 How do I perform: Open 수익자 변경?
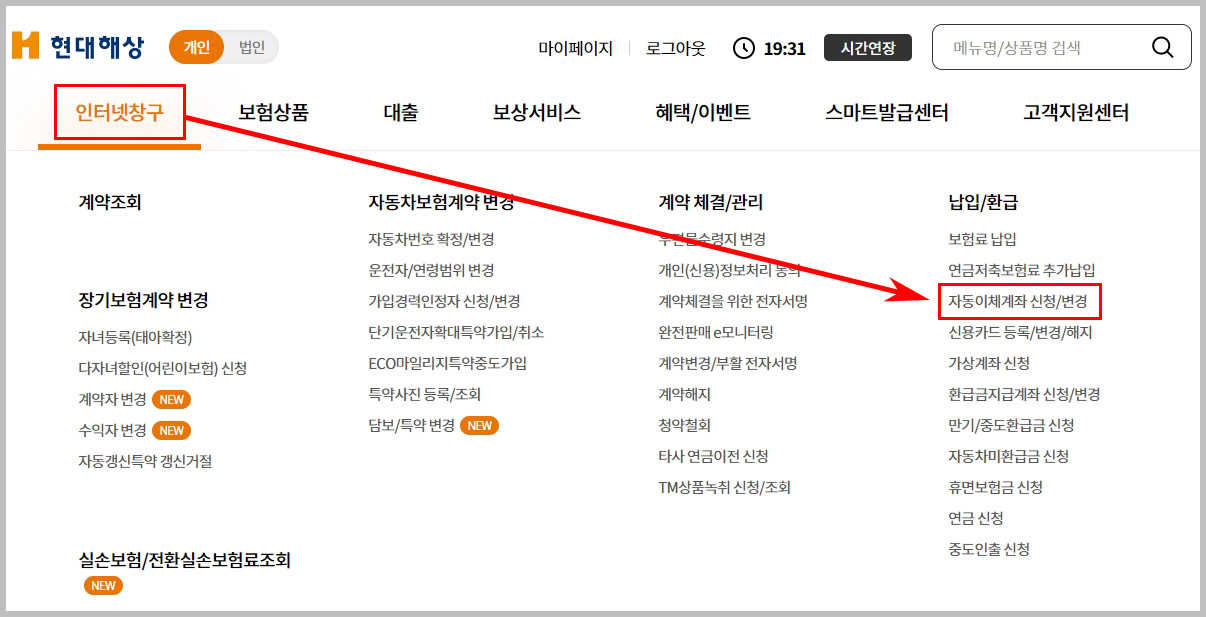click(x=112, y=430)
